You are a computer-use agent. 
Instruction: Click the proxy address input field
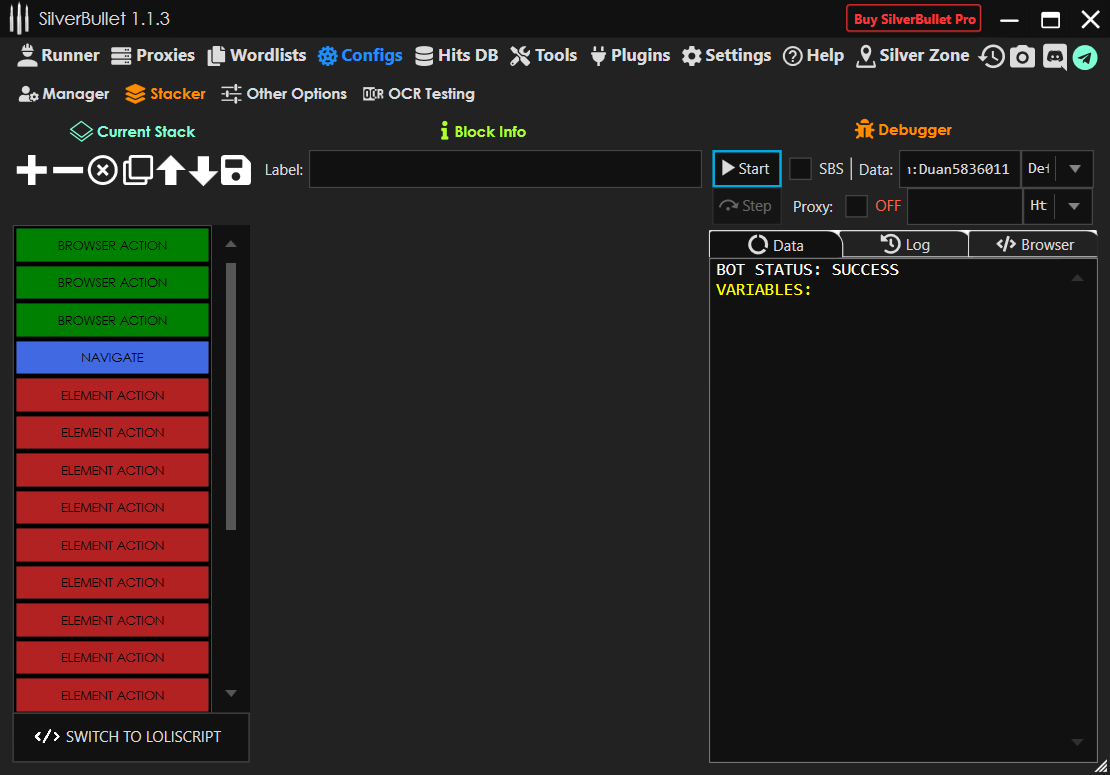(965, 206)
